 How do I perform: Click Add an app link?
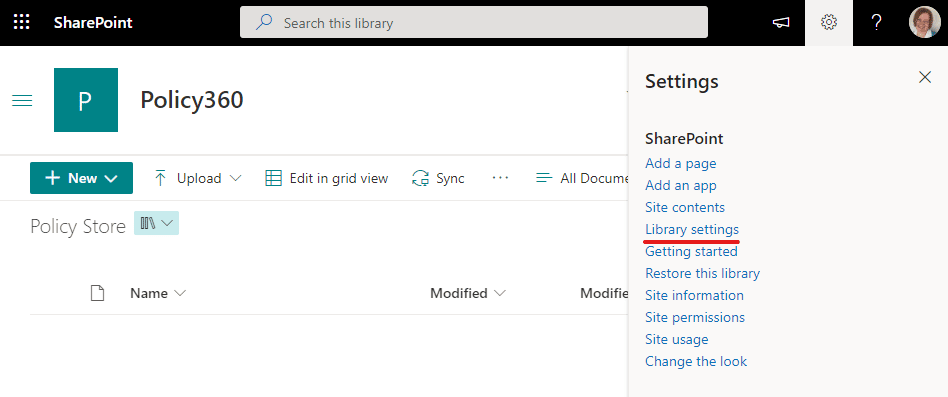click(x=681, y=186)
